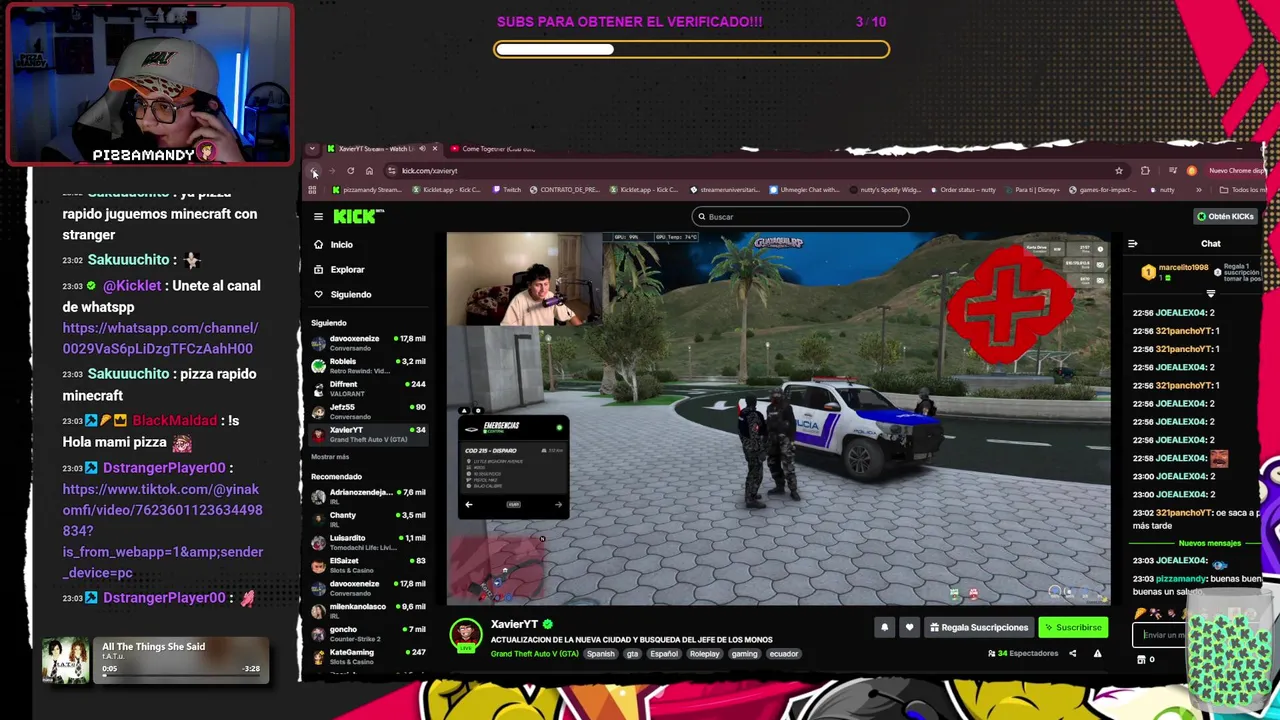
Task: Click Grand Theft Auto V (GTA) category link
Action: pos(534,654)
